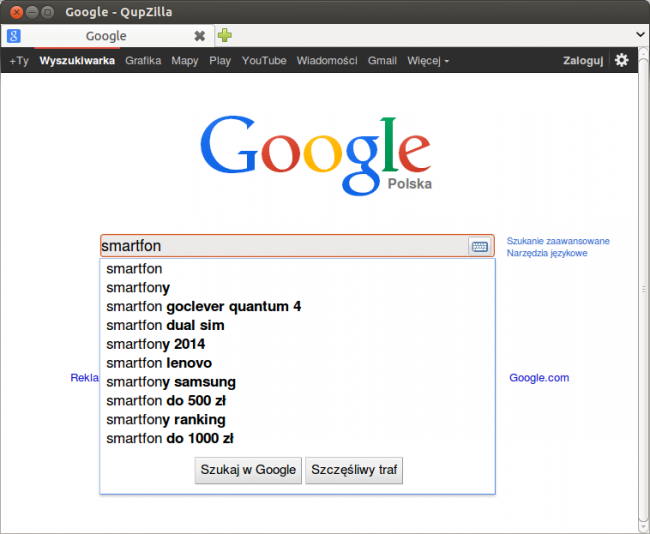Image resolution: width=650 pixels, height=534 pixels.
Task: Pick suggestion "smartfon lenovo"
Action: [x=297, y=363]
